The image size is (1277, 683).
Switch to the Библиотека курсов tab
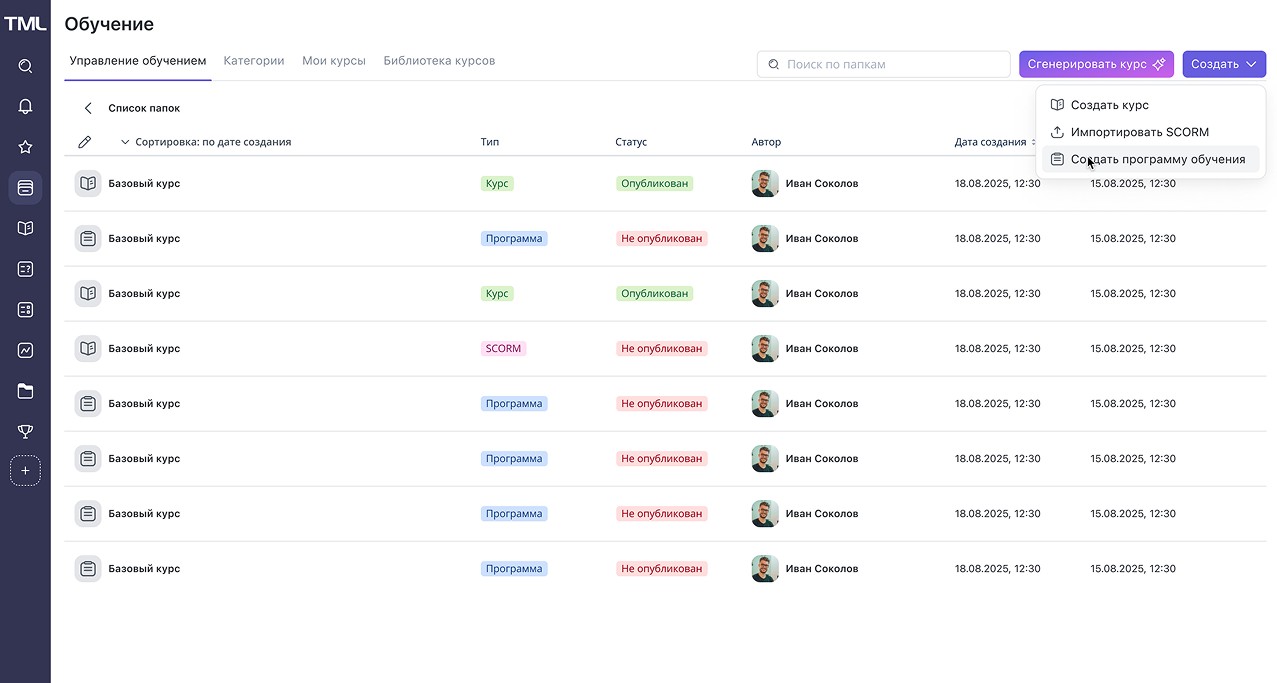439,61
